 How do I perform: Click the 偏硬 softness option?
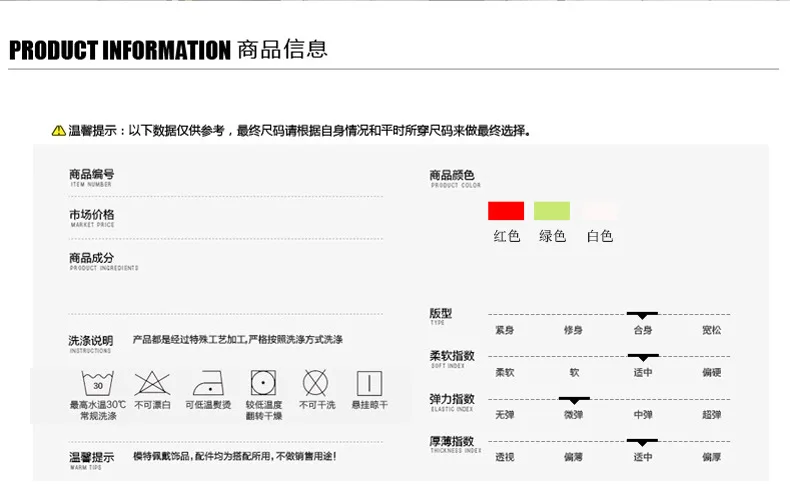click(x=712, y=372)
